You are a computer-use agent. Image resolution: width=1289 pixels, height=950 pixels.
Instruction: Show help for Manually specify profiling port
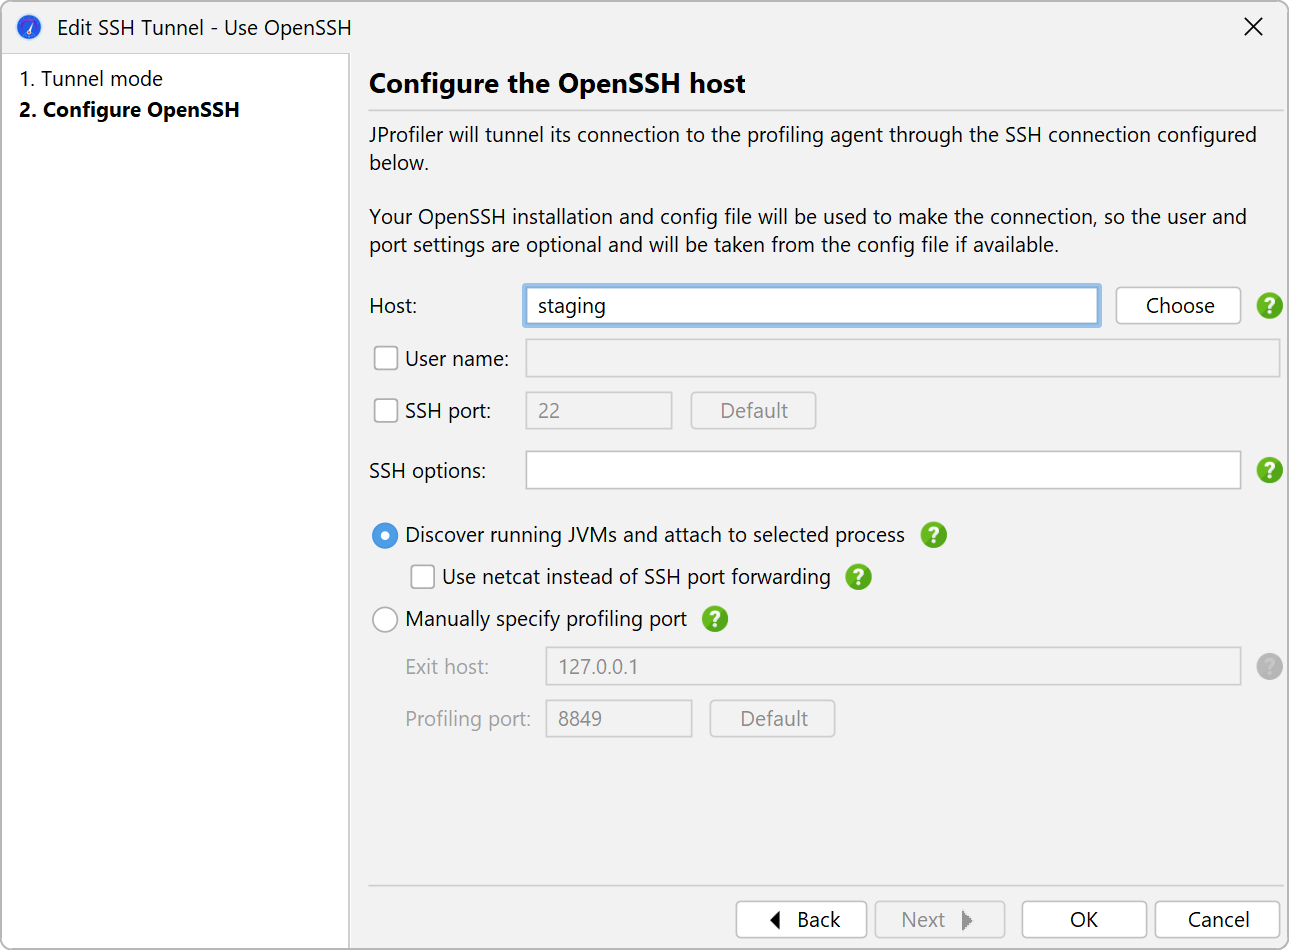click(714, 619)
